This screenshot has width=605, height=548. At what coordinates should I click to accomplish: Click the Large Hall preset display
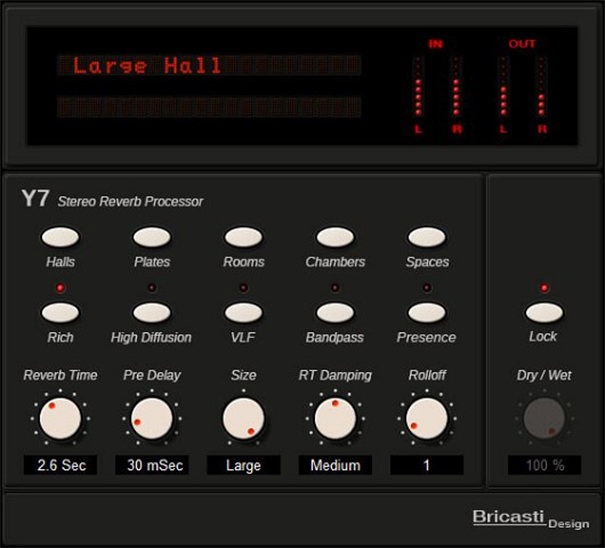coord(148,67)
